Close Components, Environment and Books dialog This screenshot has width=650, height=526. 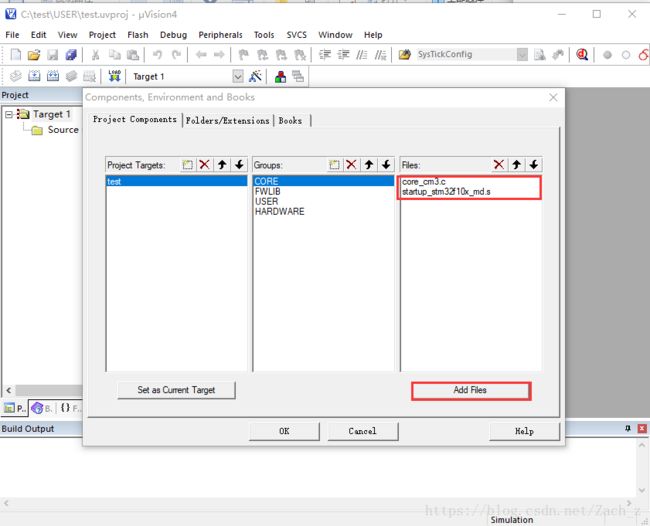tap(553, 97)
